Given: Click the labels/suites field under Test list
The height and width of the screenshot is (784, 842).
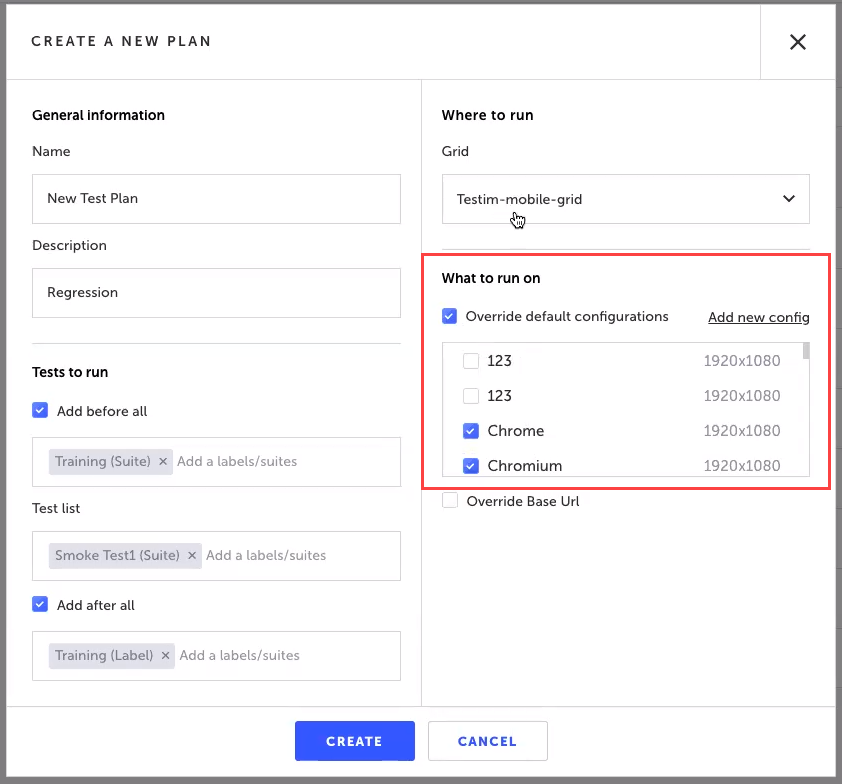Looking at the screenshot, I should pyautogui.click(x=300, y=555).
